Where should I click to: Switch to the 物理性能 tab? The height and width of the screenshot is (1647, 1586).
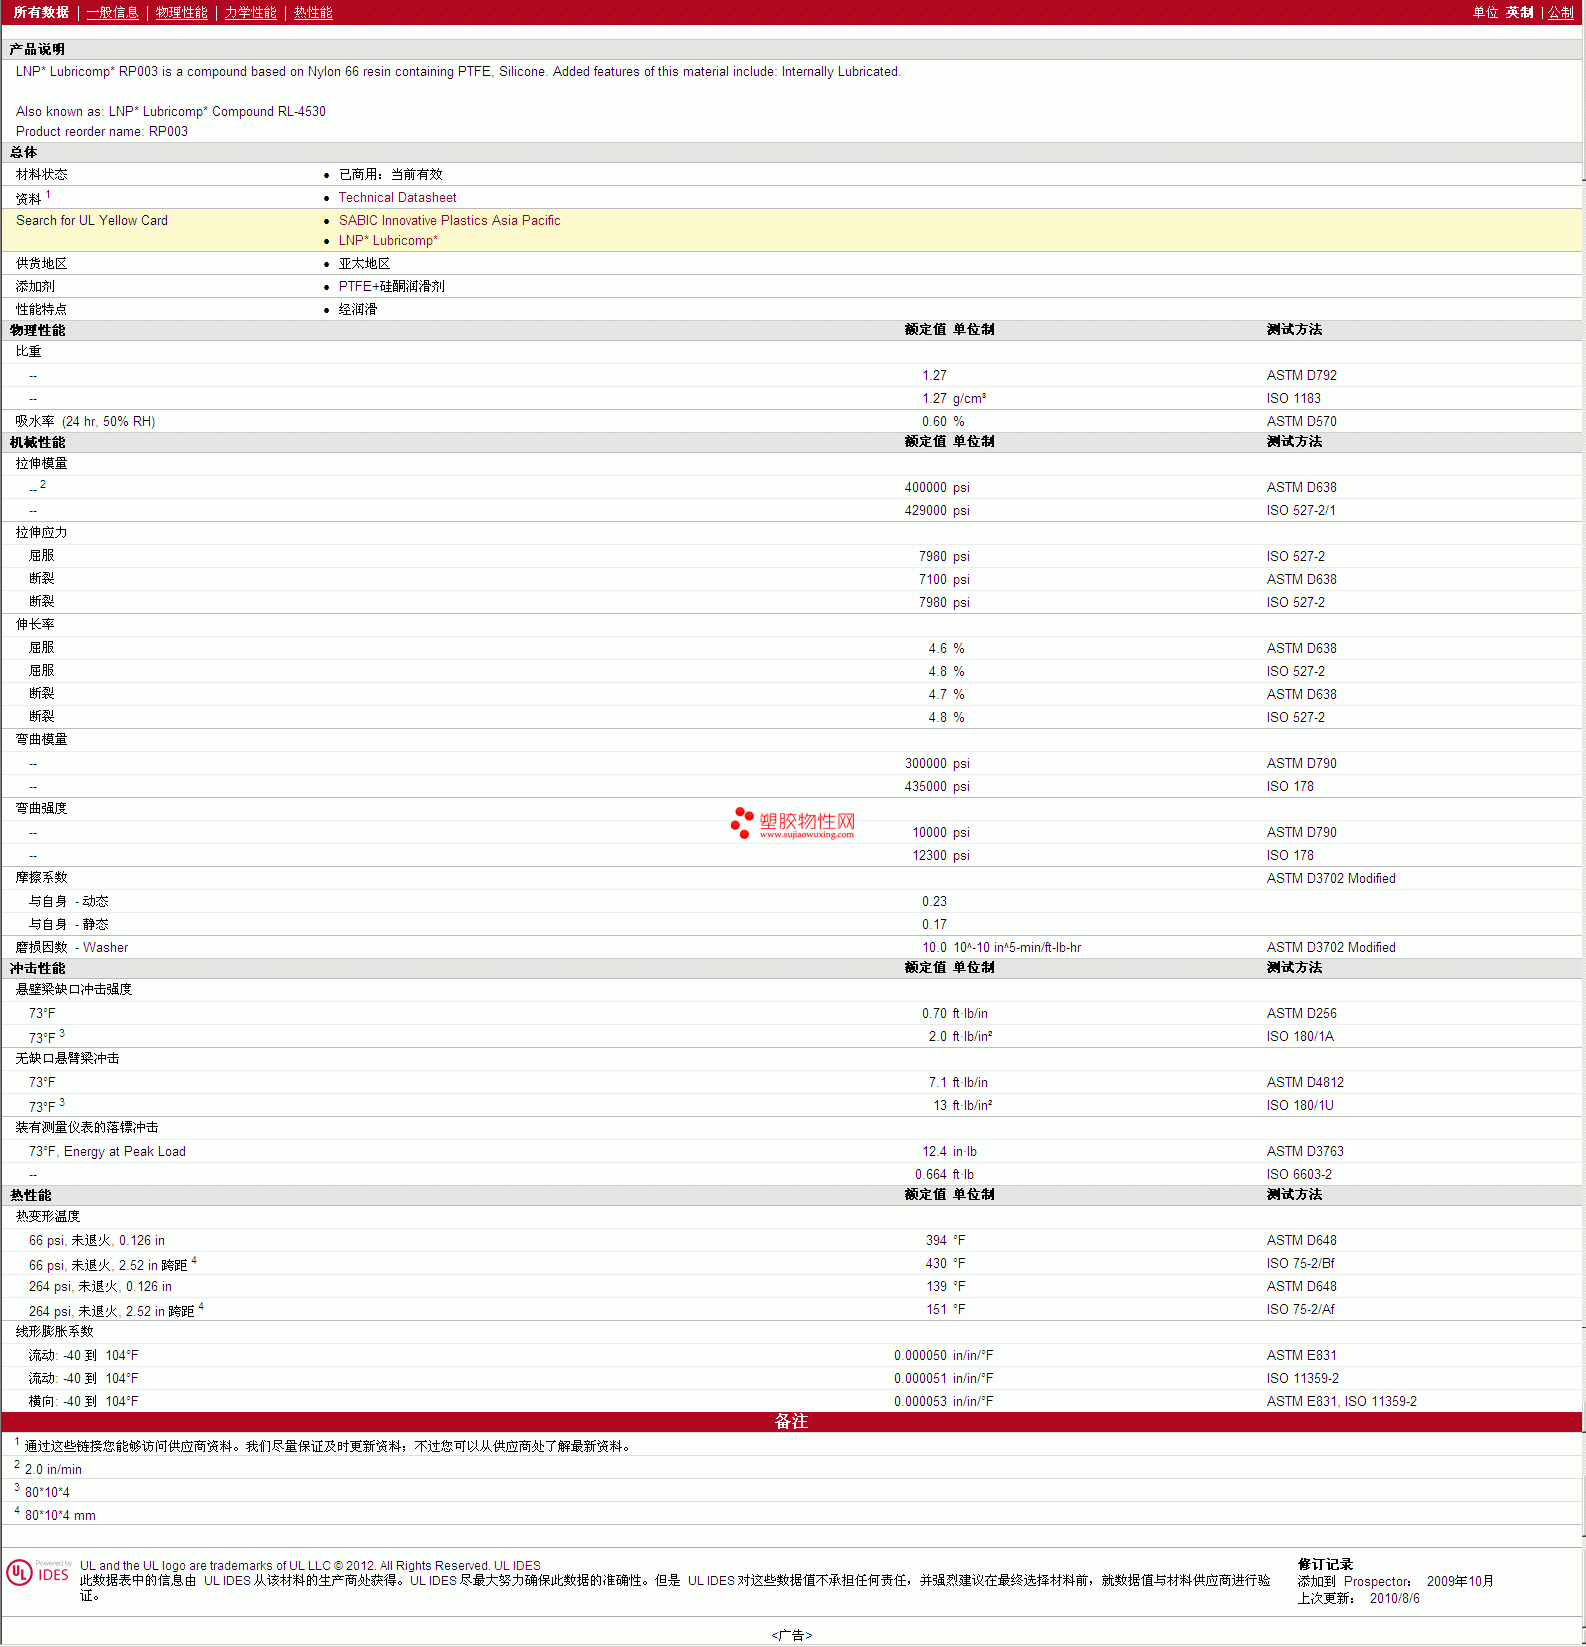point(181,12)
